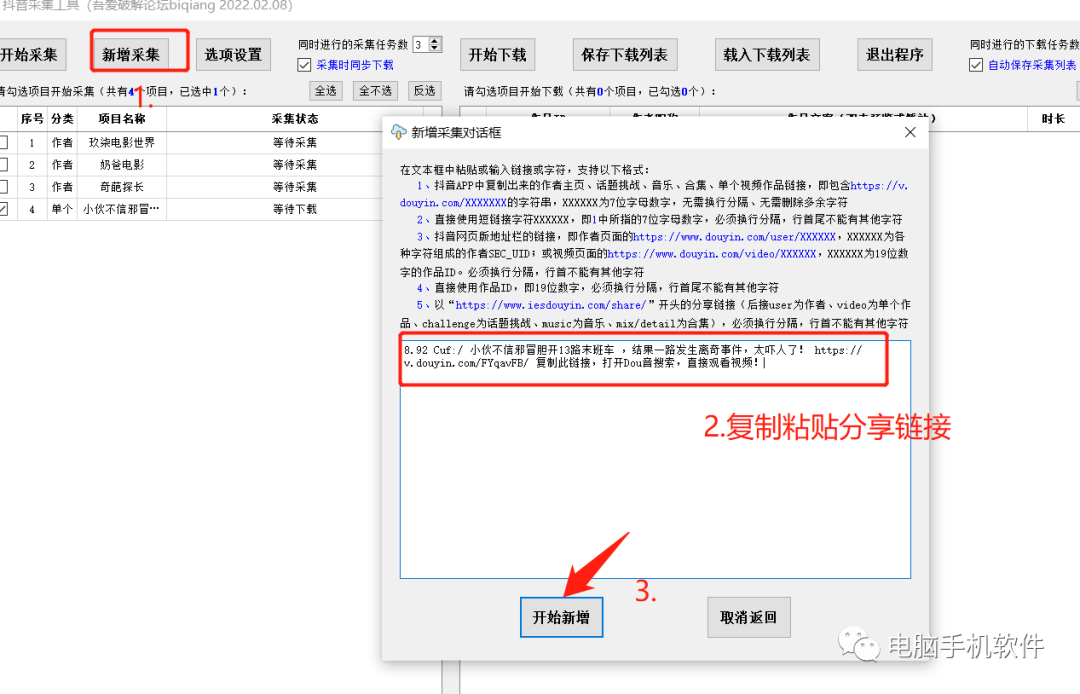
Task: Click 等待采集 status in row 1
Action: click(295, 143)
